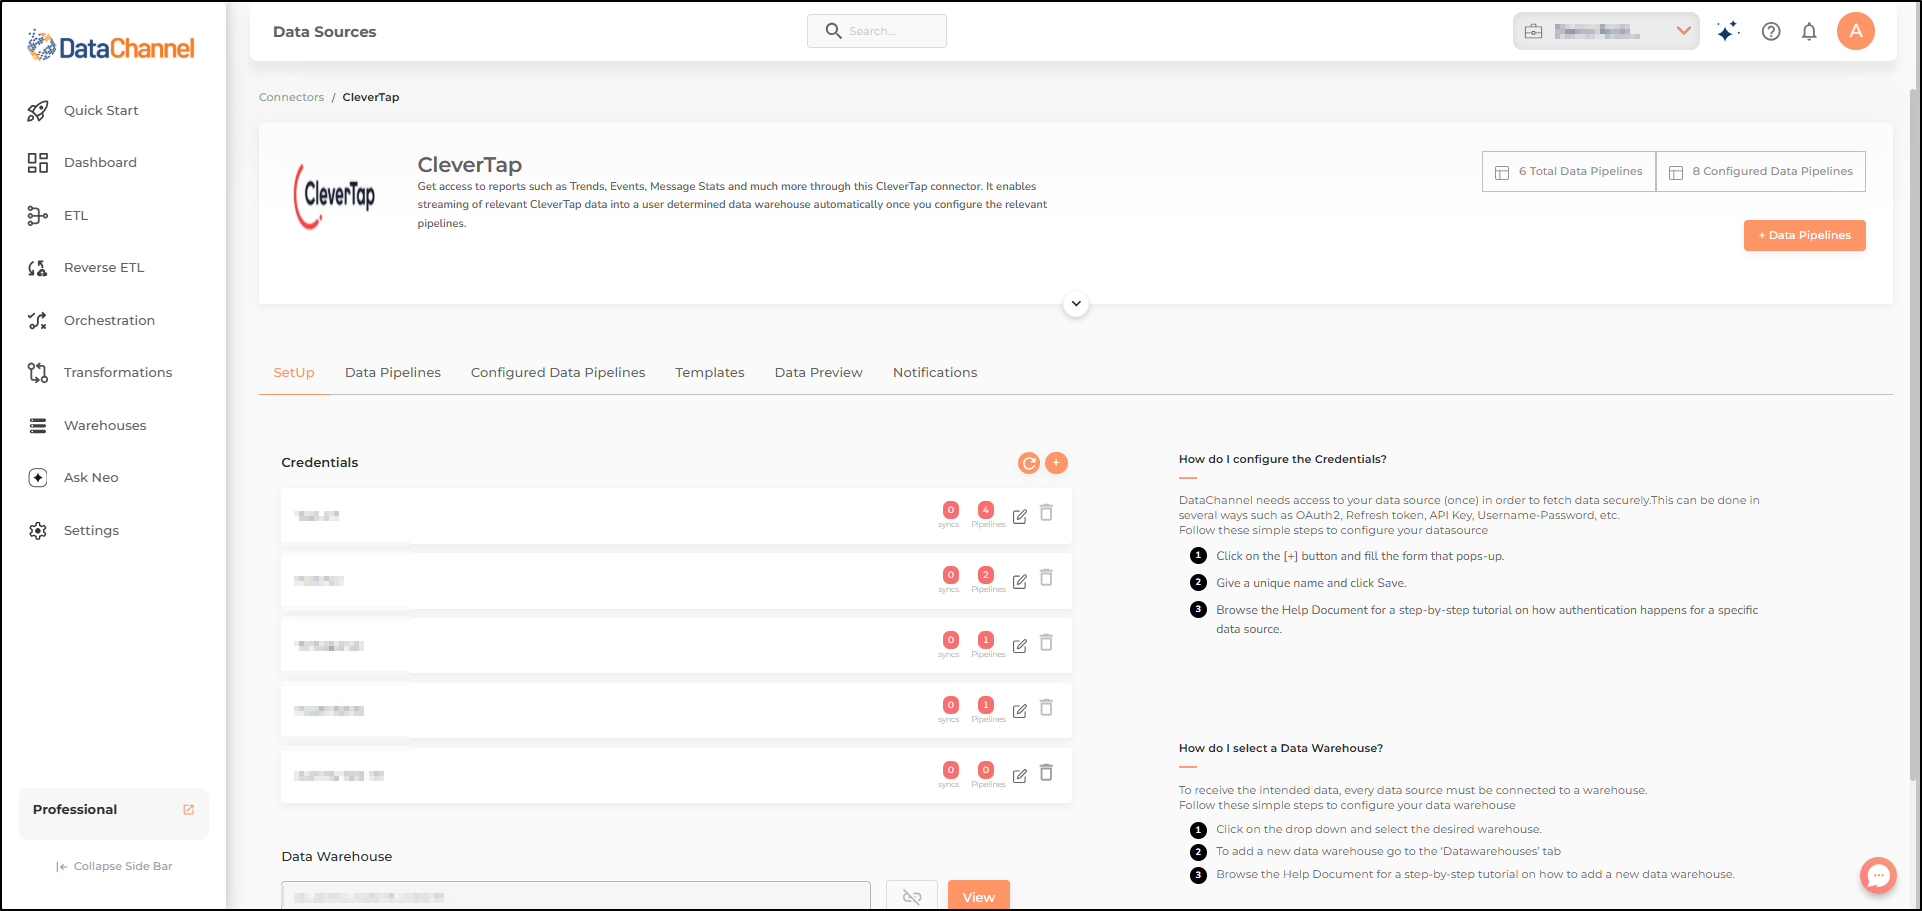Image resolution: width=1922 pixels, height=911 pixels.
Task: Edit the fourth credential row
Action: click(1020, 712)
